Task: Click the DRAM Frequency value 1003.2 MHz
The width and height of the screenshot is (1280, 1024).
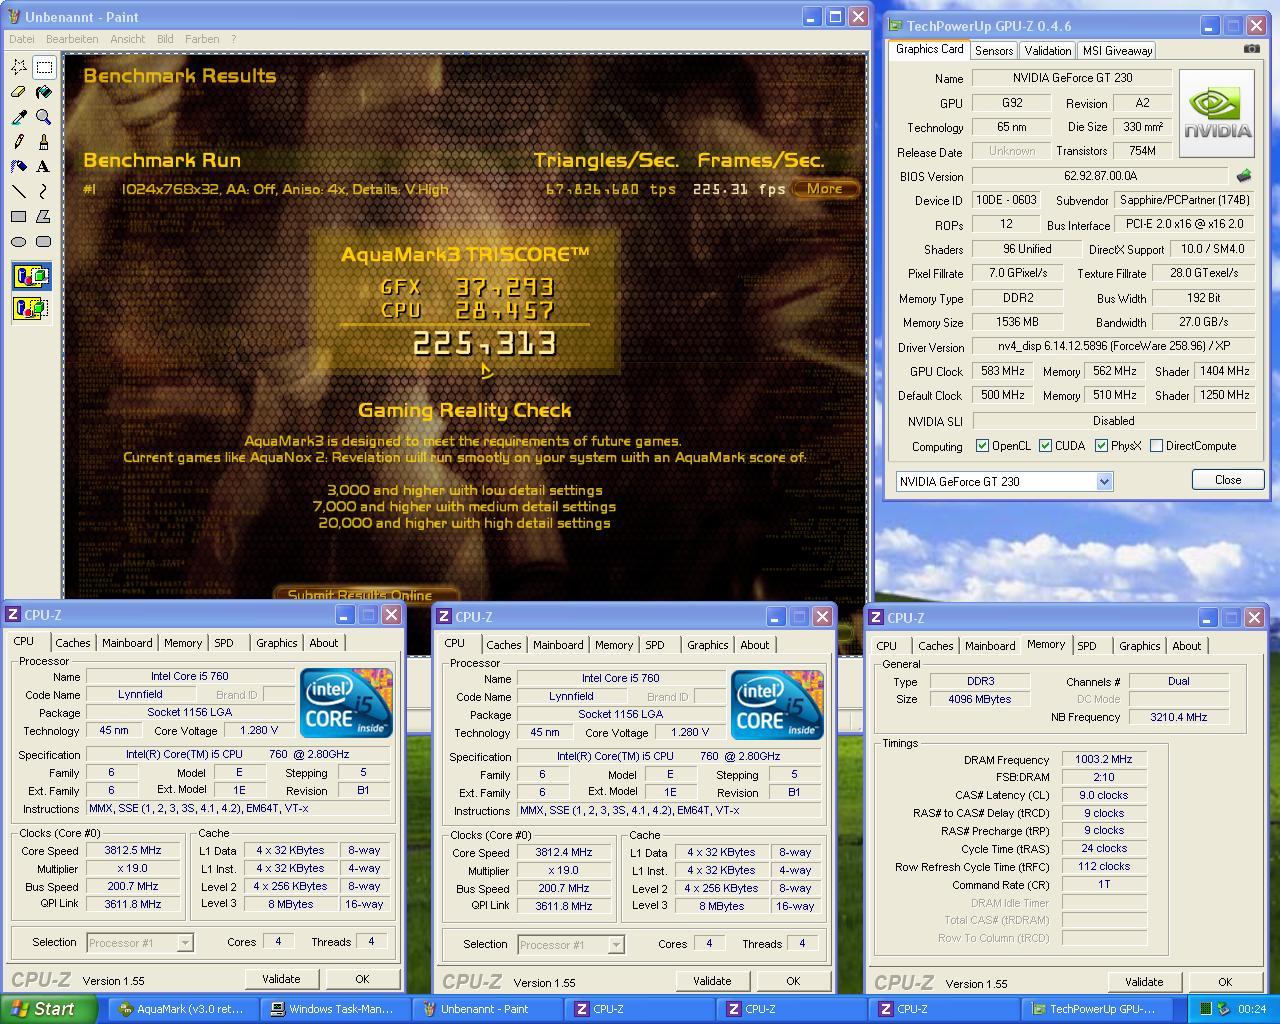Action: click(1104, 759)
